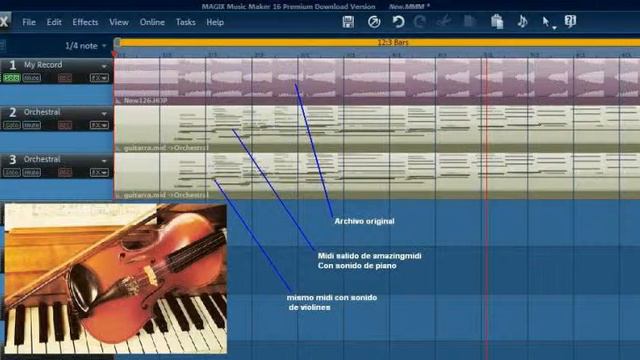Toggle Solo on track 3 Orchestral
The image size is (640, 360).
pyautogui.click(x=11, y=173)
